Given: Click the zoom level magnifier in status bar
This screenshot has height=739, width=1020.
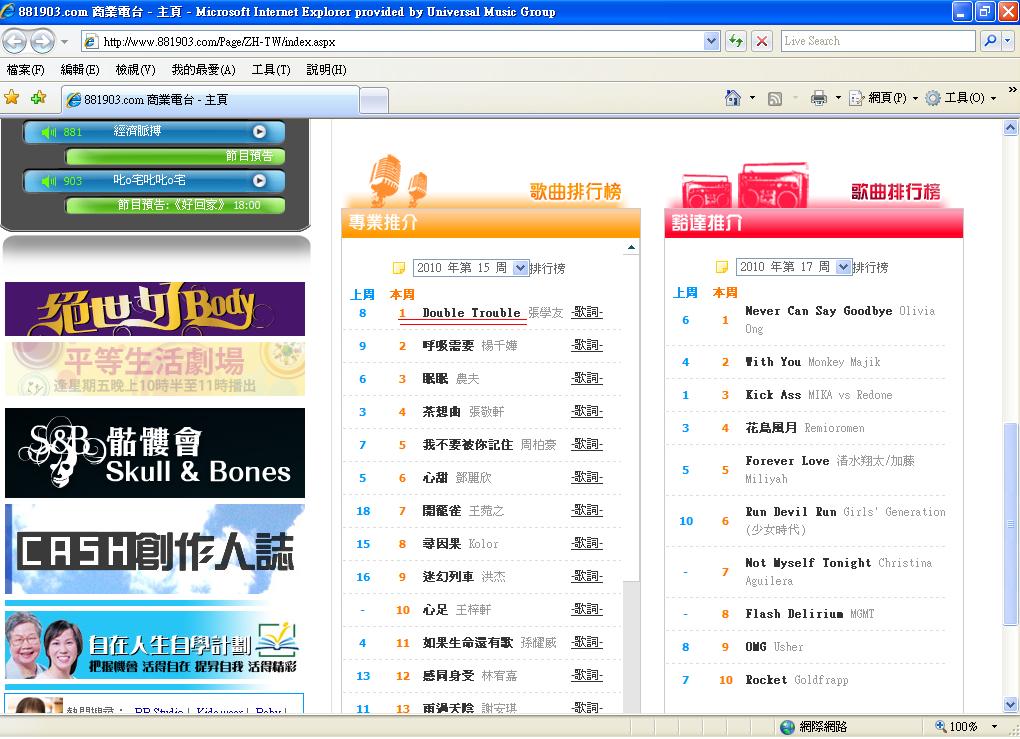Looking at the screenshot, I should (x=941, y=726).
